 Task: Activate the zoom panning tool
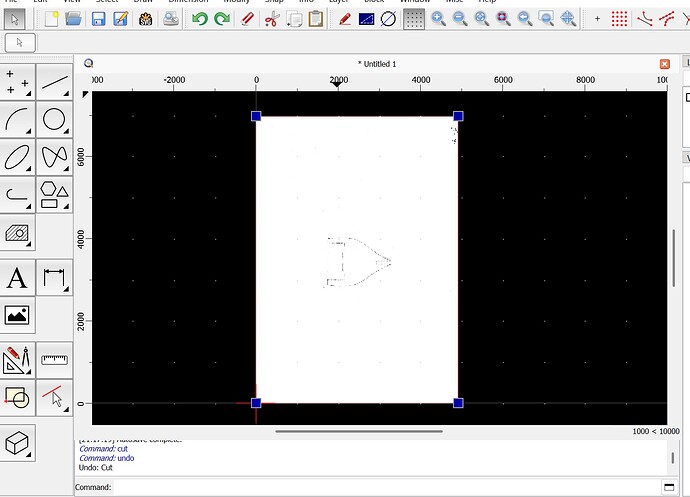[568, 19]
